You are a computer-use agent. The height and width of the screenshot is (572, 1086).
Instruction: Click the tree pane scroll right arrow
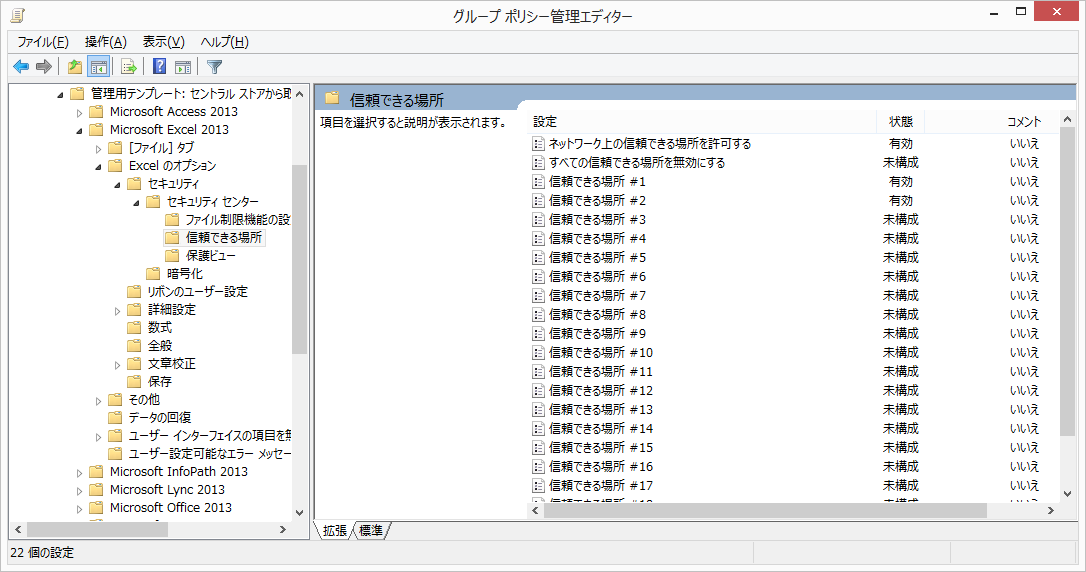(283, 530)
